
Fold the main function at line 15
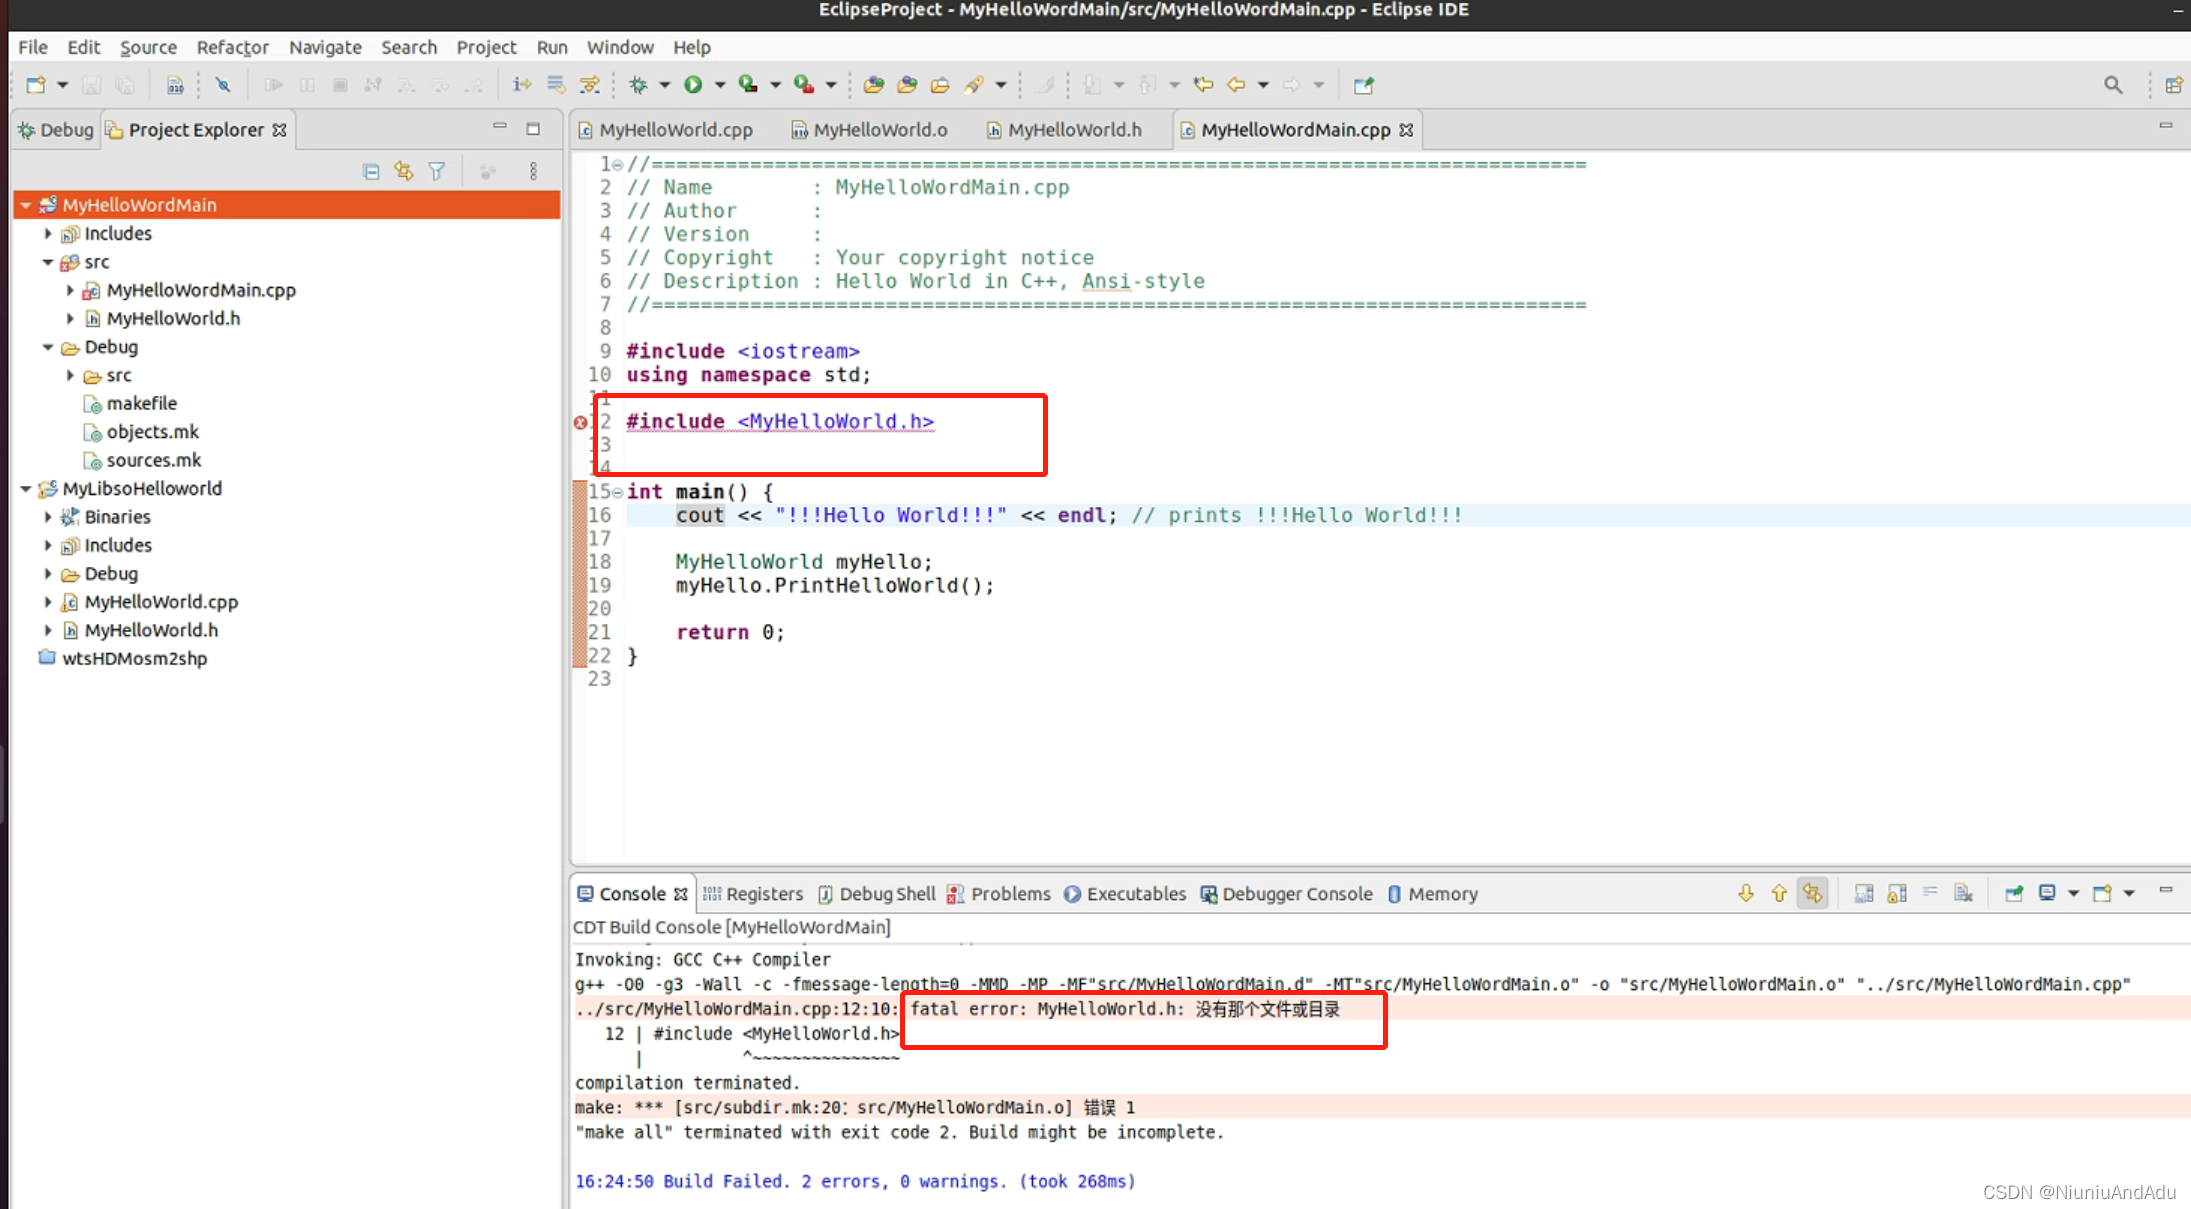pos(618,492)
